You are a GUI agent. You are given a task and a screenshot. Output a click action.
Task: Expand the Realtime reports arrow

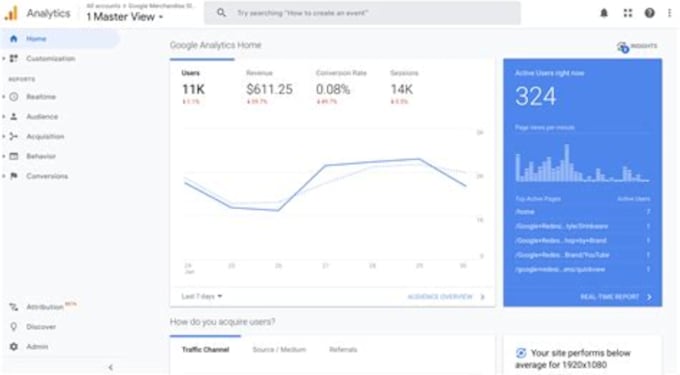[x=4, y=96]
